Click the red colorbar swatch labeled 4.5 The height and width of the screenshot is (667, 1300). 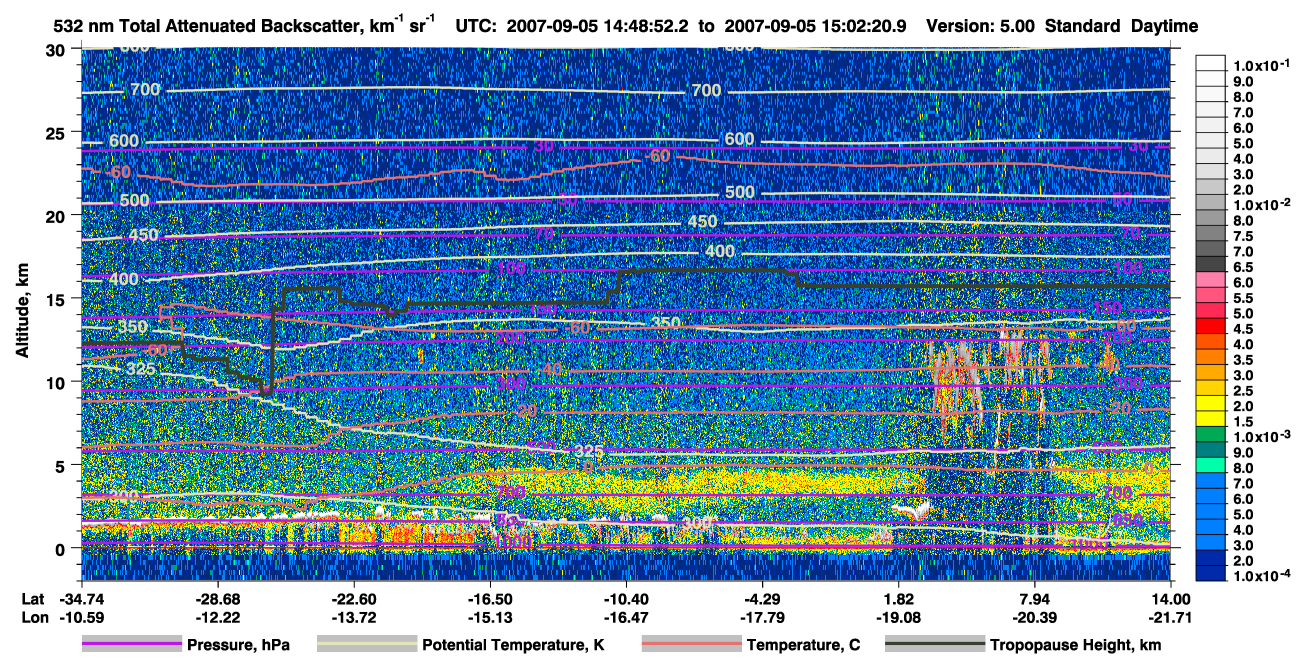click(x=1211, y=325)
